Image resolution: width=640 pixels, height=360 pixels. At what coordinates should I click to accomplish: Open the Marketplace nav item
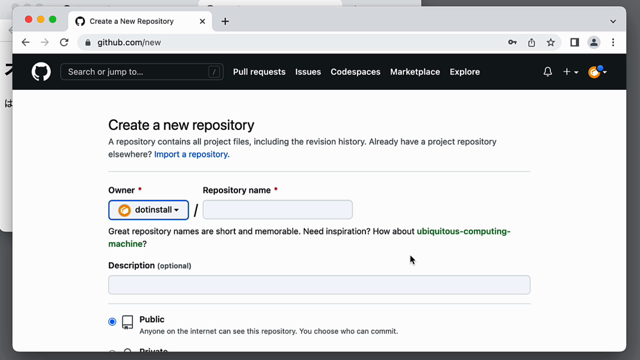415,72
